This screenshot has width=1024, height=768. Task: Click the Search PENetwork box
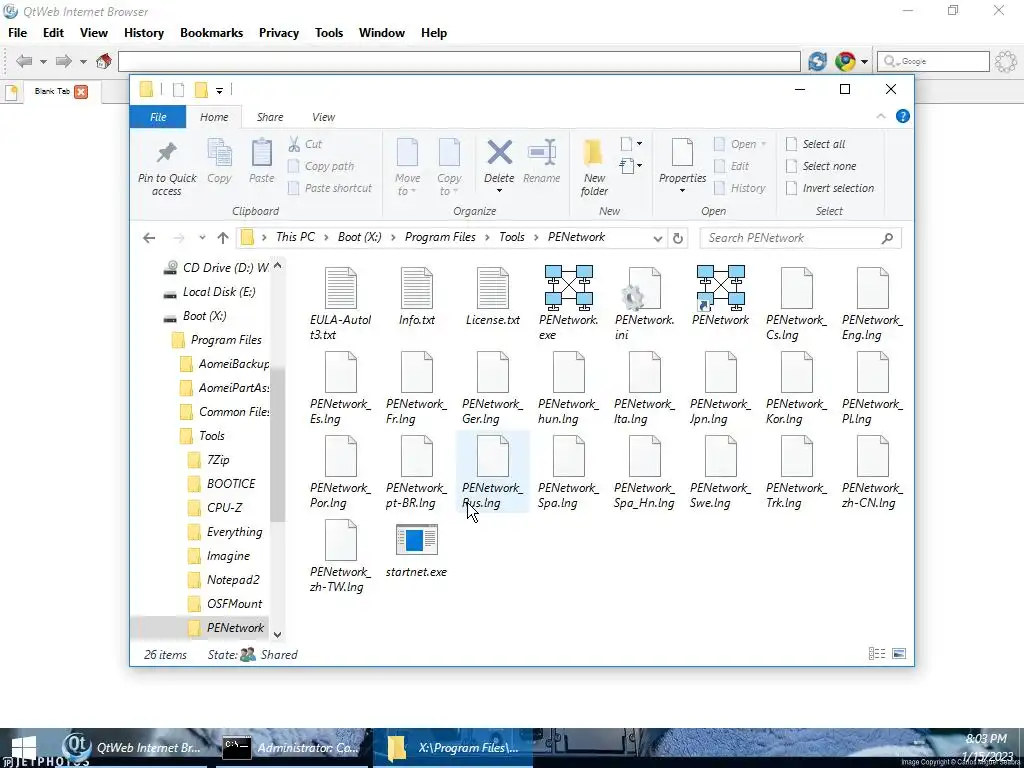tap(800, 238)
